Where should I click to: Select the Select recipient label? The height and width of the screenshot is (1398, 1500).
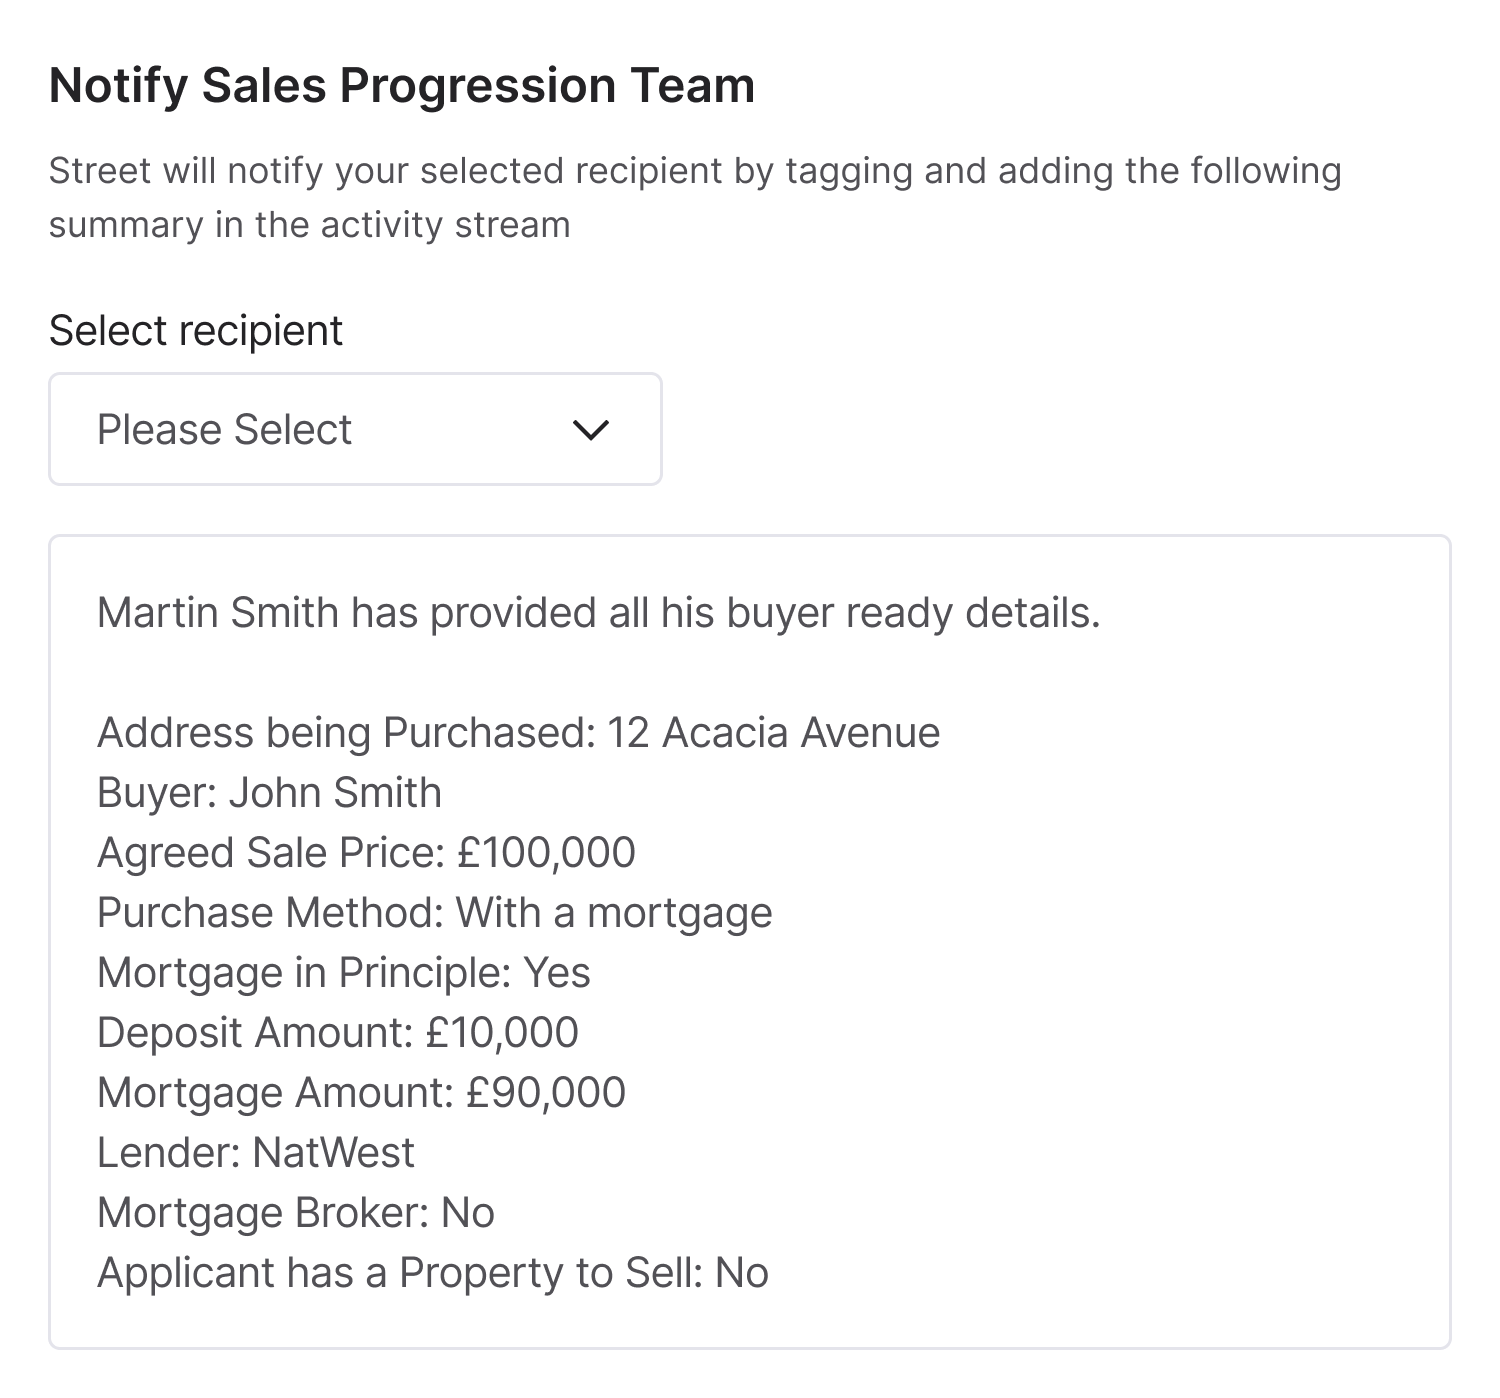pos(195,328)
